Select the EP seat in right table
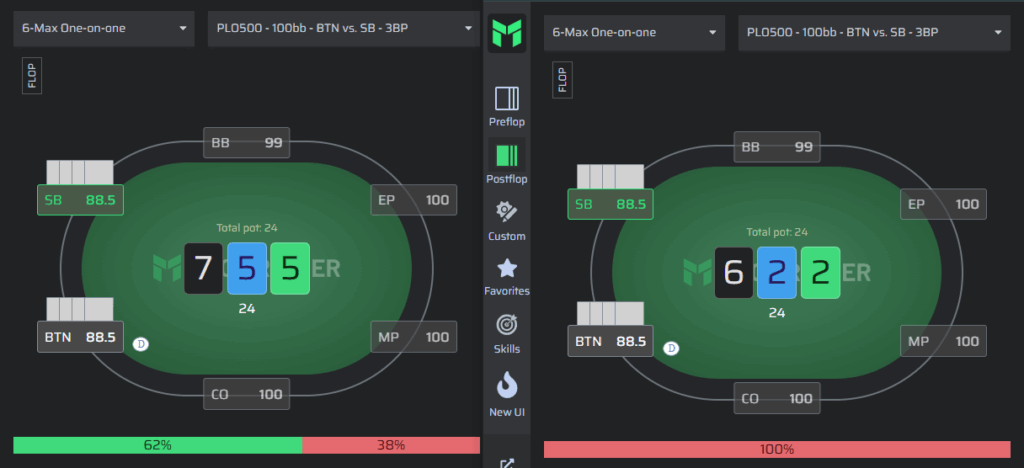 click(x=944, y=204)
